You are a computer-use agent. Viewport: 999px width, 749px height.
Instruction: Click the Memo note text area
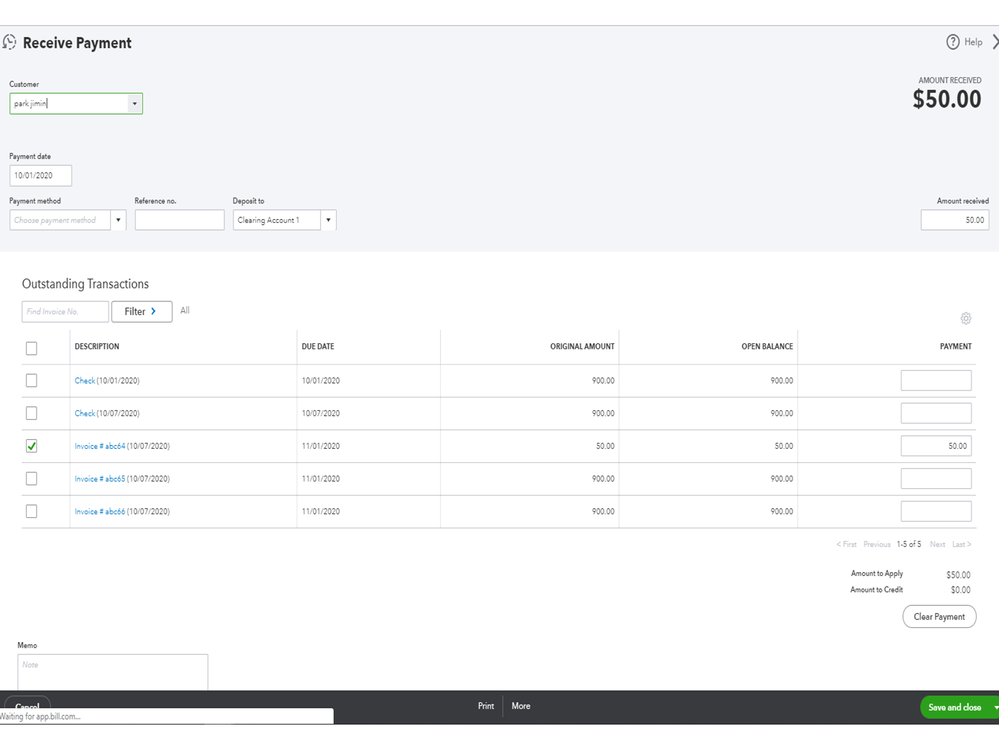pyautogui.click(x=113, y=672)
